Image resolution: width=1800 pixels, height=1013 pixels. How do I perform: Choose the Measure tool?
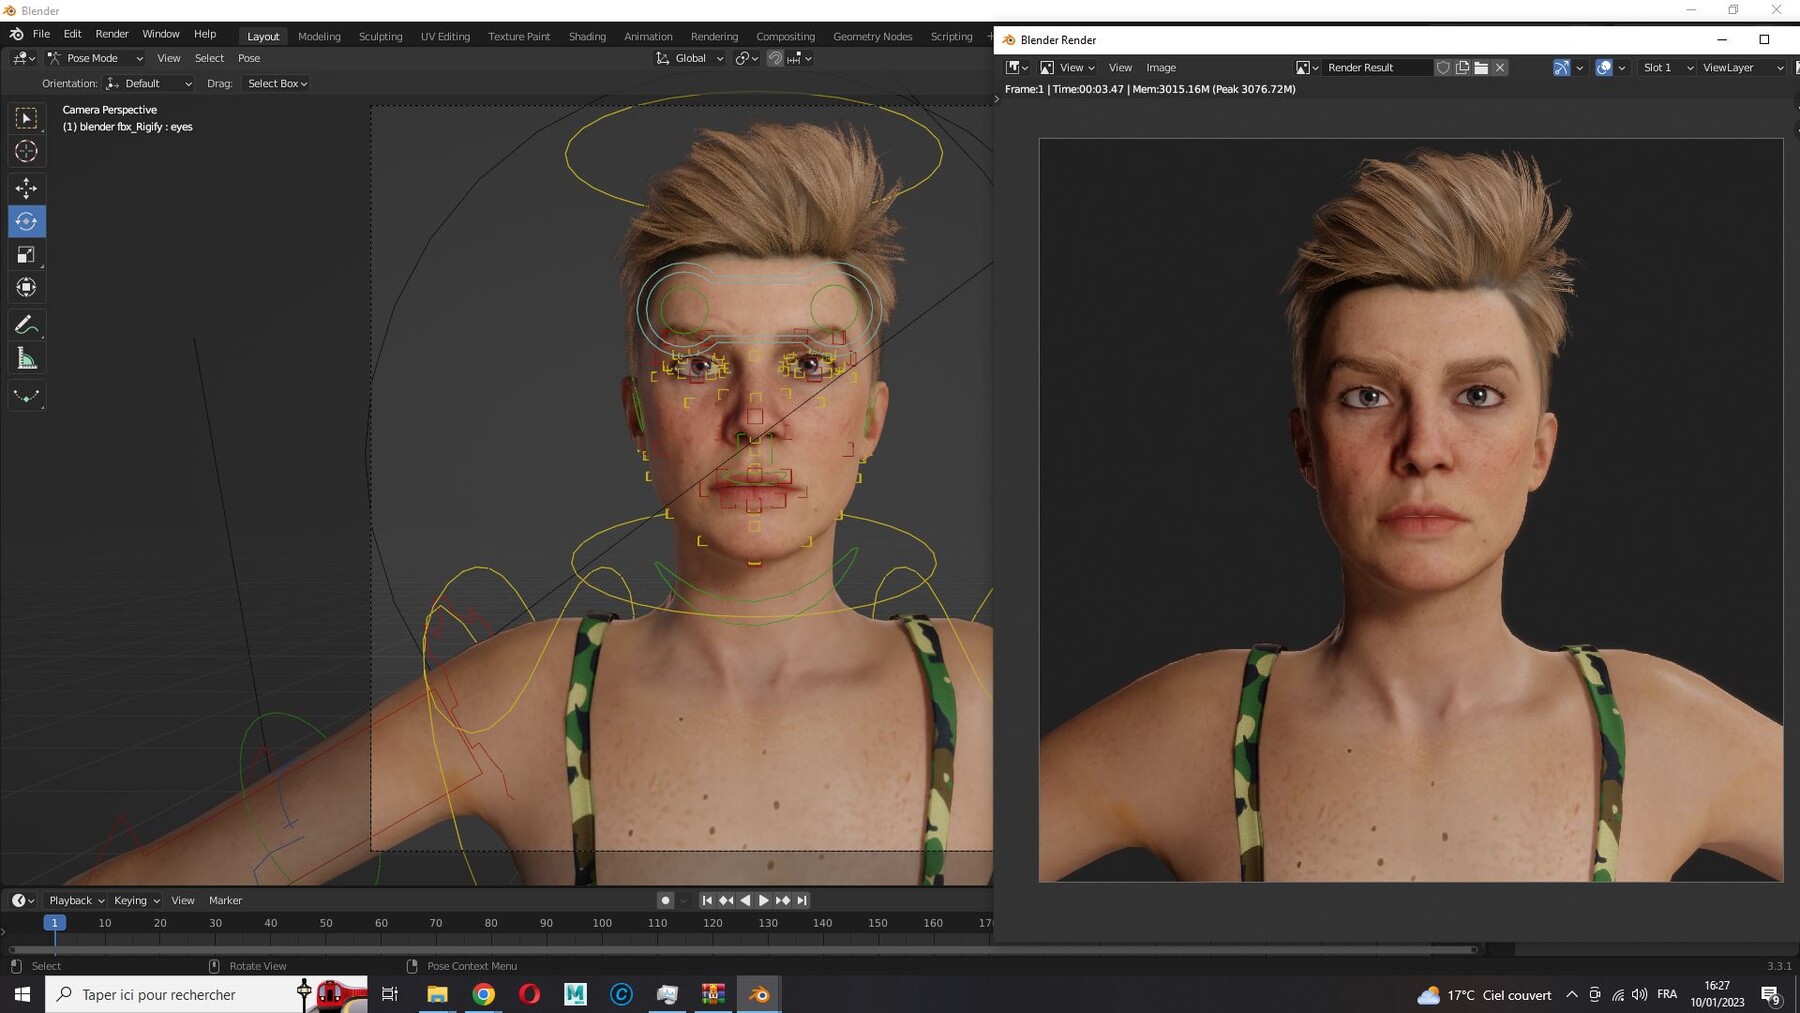click(x=27, y=358)
